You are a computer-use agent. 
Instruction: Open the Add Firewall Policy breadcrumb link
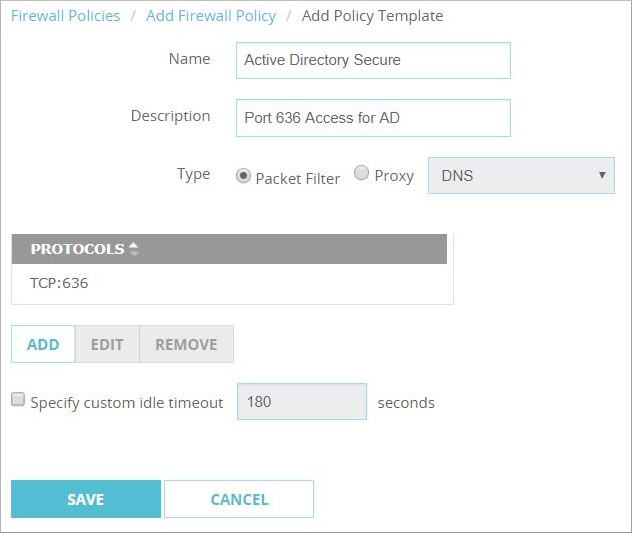[x=211, y=16]
